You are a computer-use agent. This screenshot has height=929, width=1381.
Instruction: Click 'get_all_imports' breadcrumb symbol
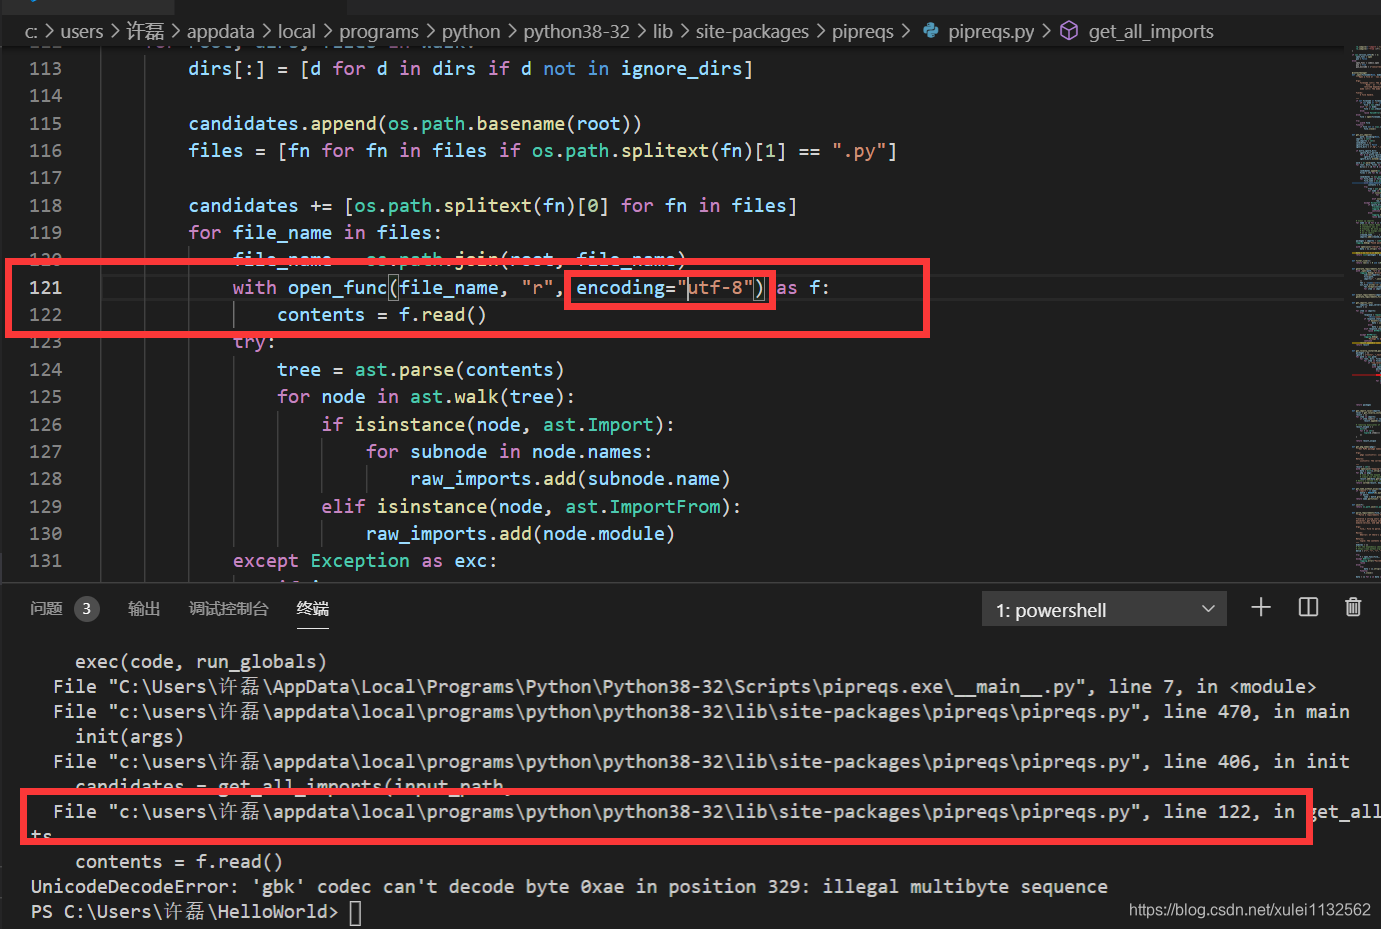pyautogui.click(x=1151, y=31)
